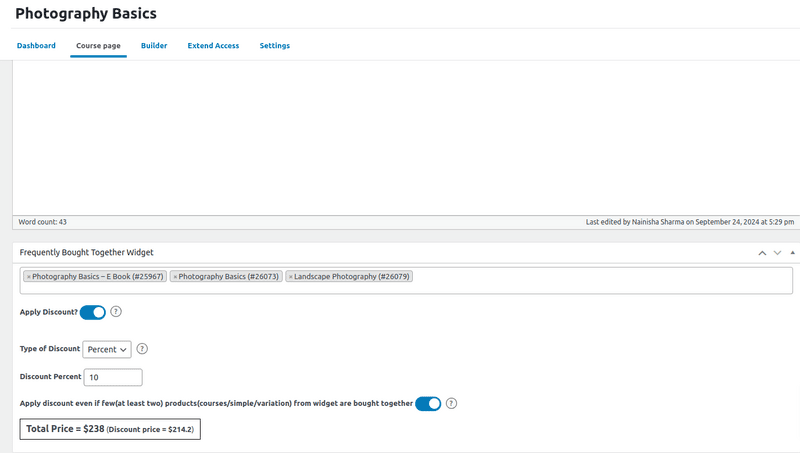Move Frequently Bought Together widget up
Screen dimensions: 800x453
(762, 253)
